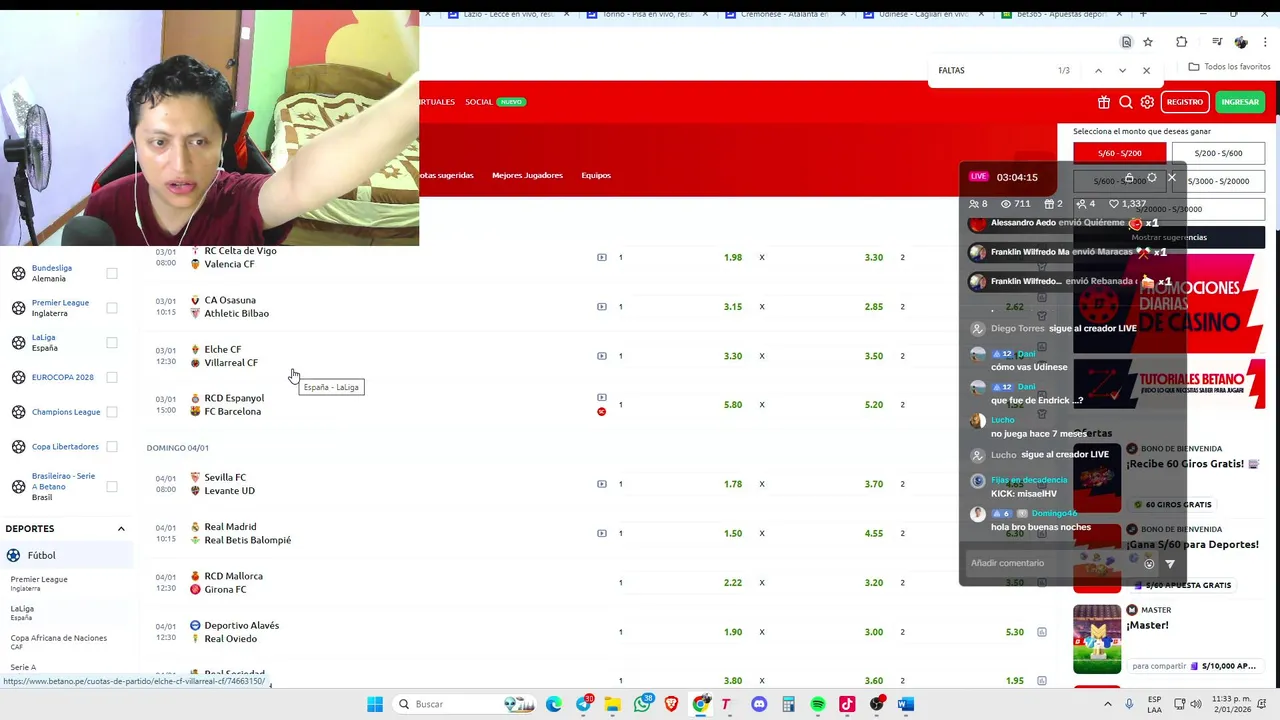Launch Microsoft Edge from the taskbar
1280x720 pixels.
point(553,704)
